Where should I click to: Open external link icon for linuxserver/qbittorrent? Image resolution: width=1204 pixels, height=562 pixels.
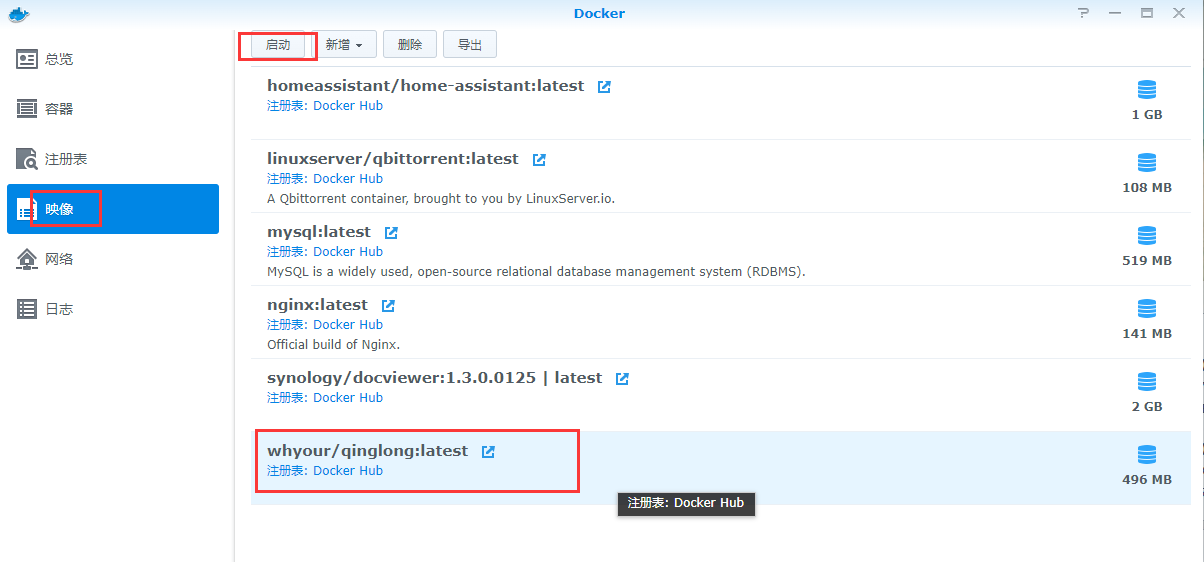pyautogui.click(x=539, y=160)
